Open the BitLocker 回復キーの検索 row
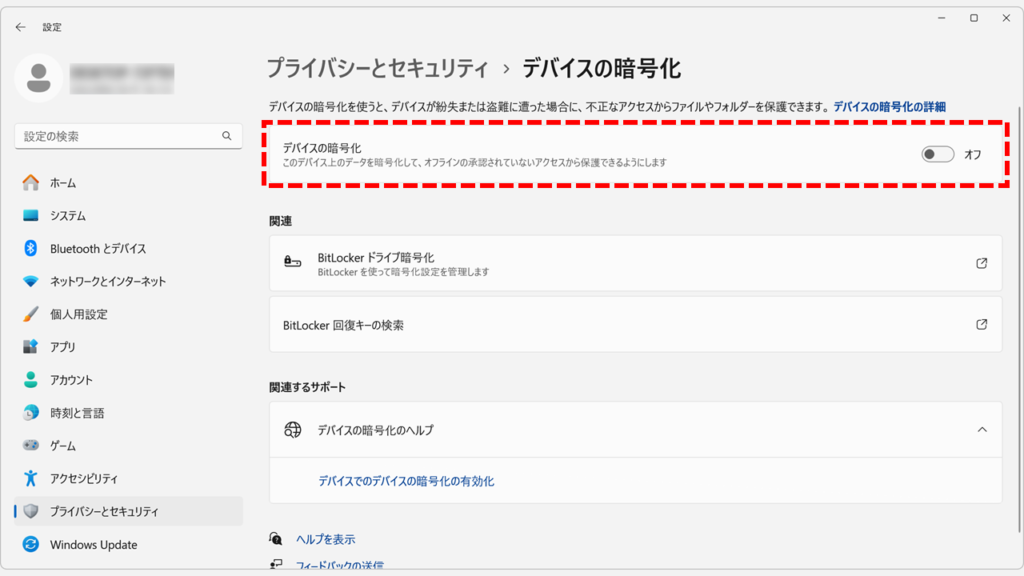Viewport: 1024px width, 576px height. tap(635, 325)
